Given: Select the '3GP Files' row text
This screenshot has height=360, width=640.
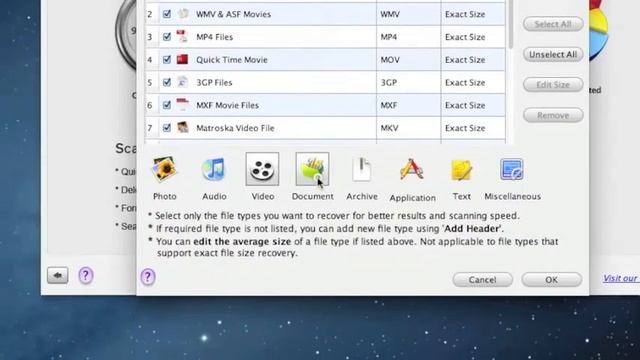Looking at the screenshot, I should 214,82.
